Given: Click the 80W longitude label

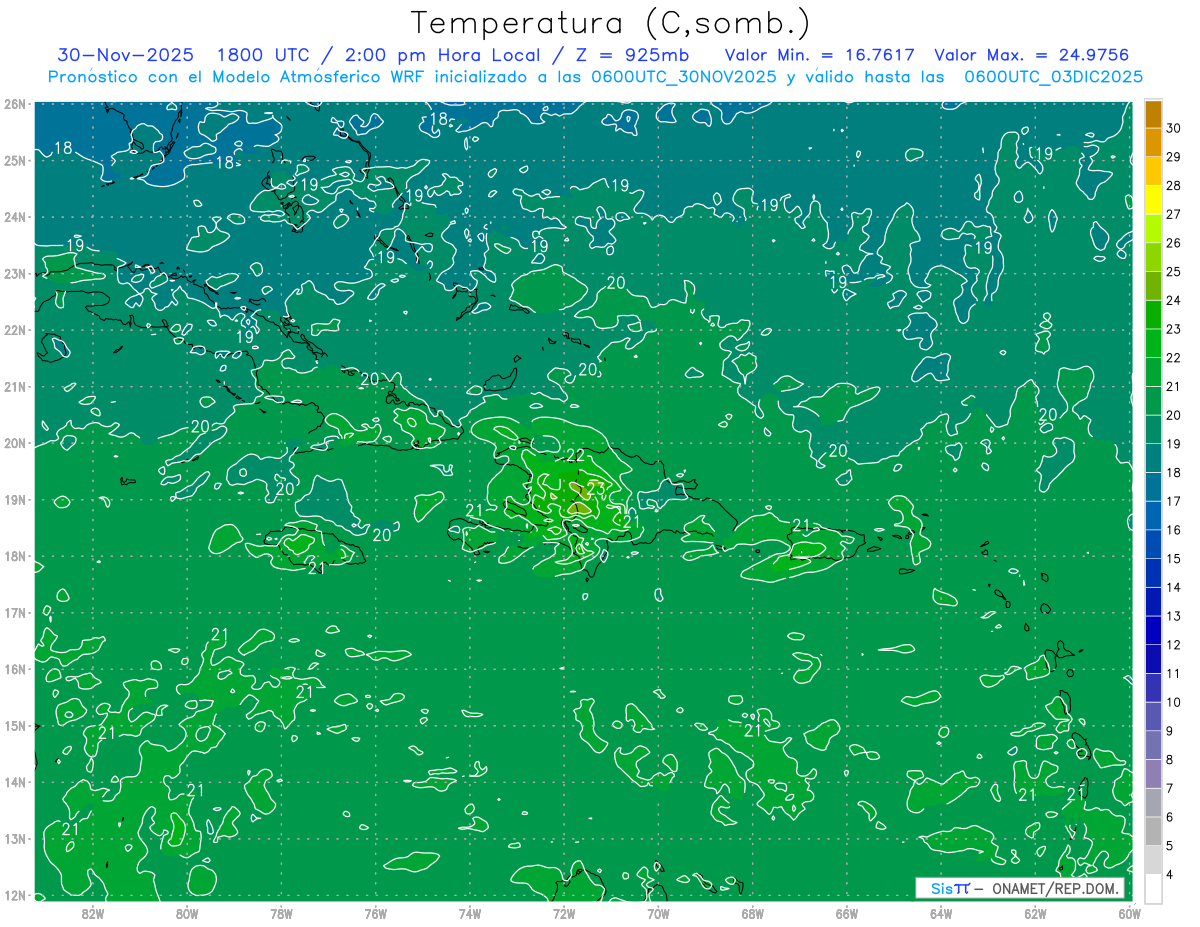Looking at the screenshot, I should [187, 912].
